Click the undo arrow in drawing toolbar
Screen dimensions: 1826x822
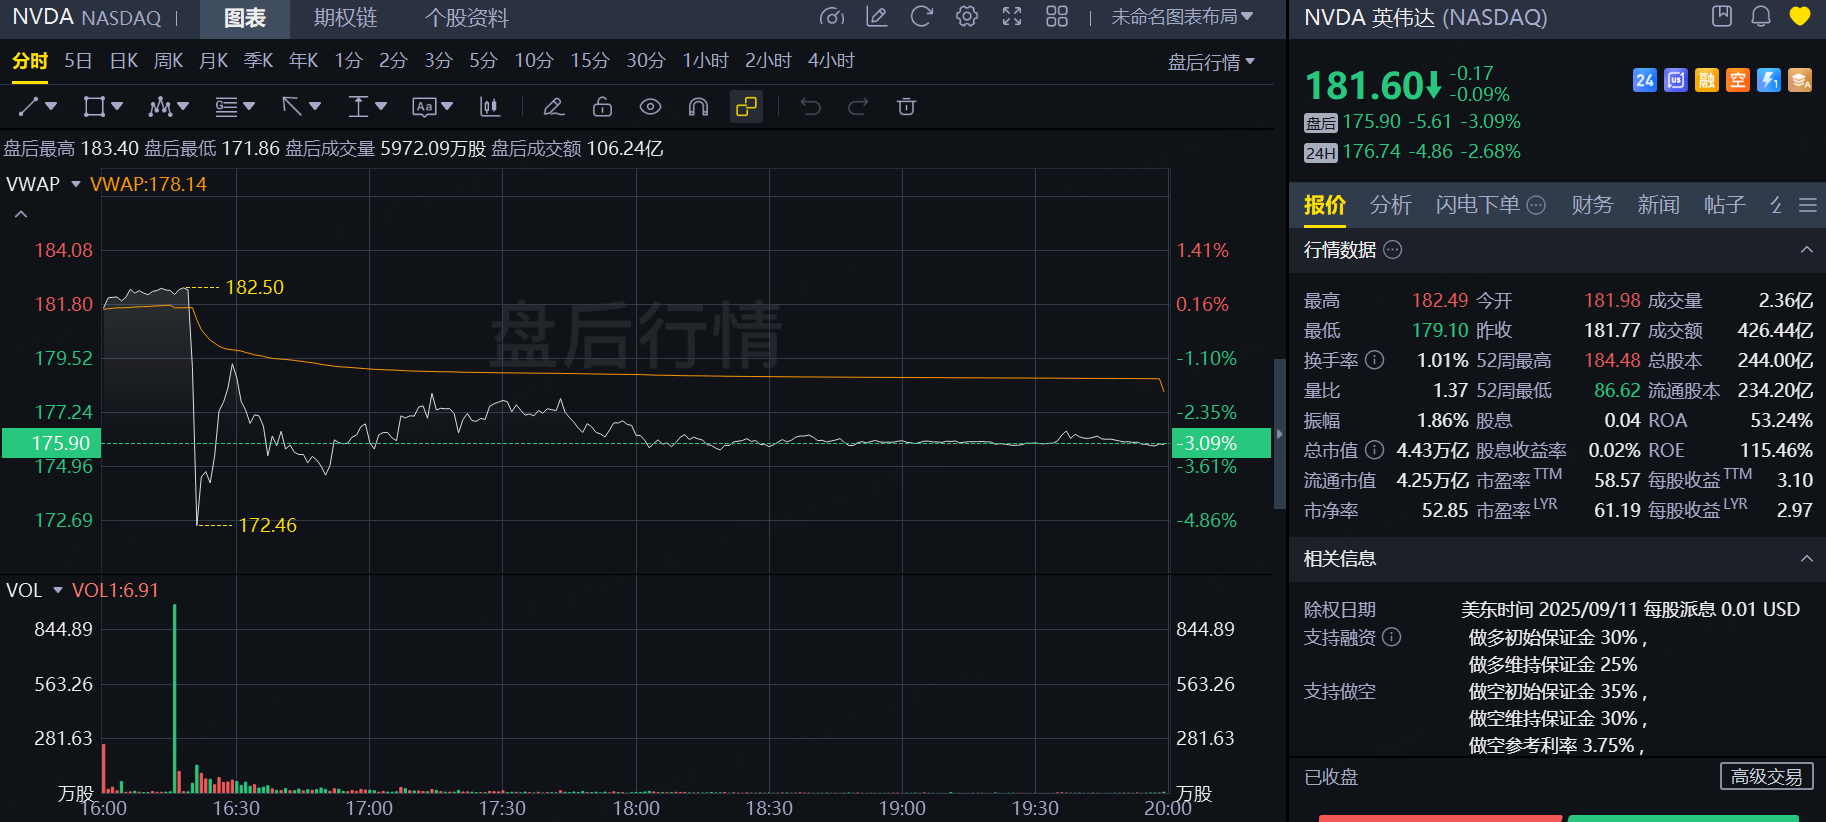click(x=811, y=106)
